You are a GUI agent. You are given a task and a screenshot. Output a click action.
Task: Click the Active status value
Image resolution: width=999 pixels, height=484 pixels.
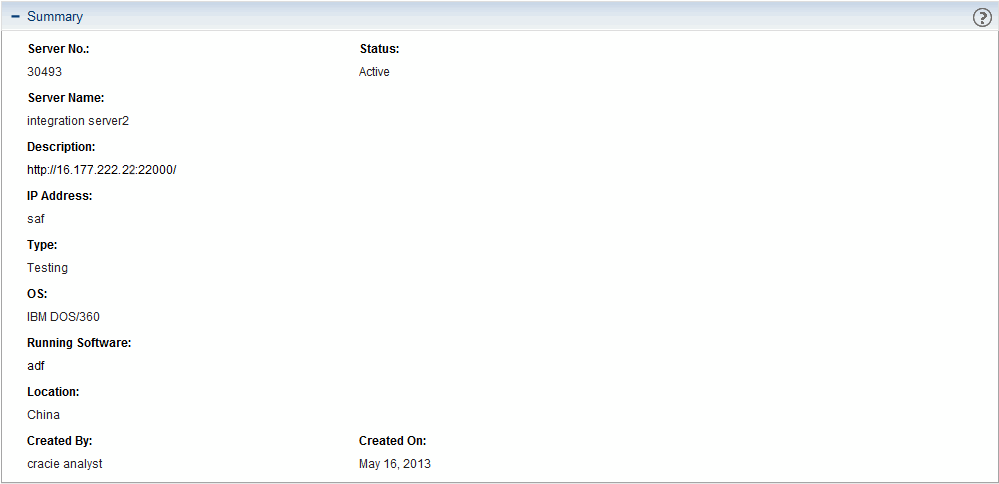(374, 72)
